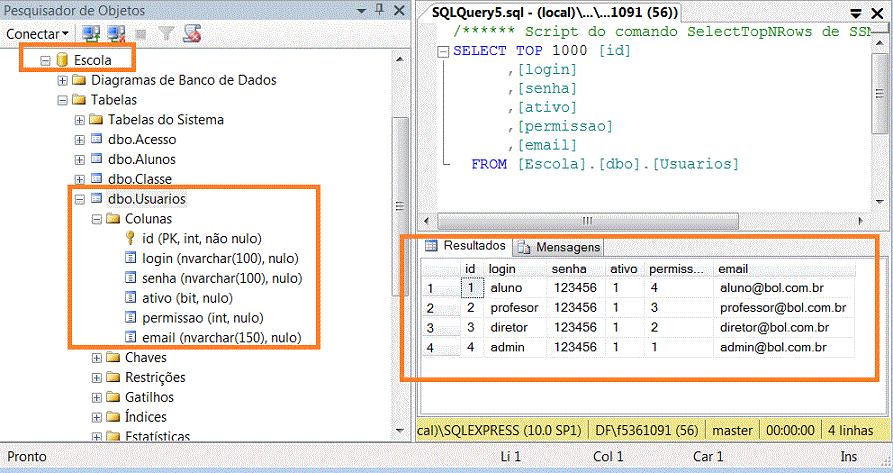Collapse the Tabelas folder
893x473 pixels.
63,100
